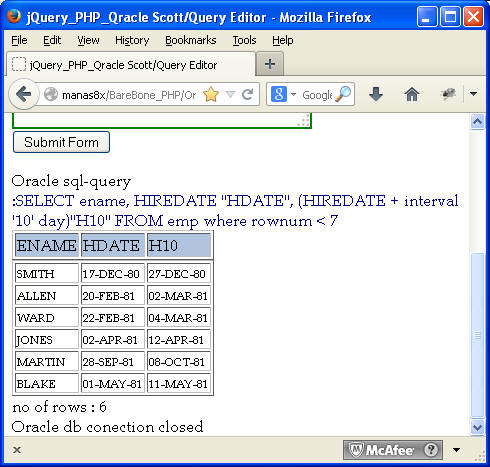
Task: Click inside the green-bordered query textarea
Action: 162,120
